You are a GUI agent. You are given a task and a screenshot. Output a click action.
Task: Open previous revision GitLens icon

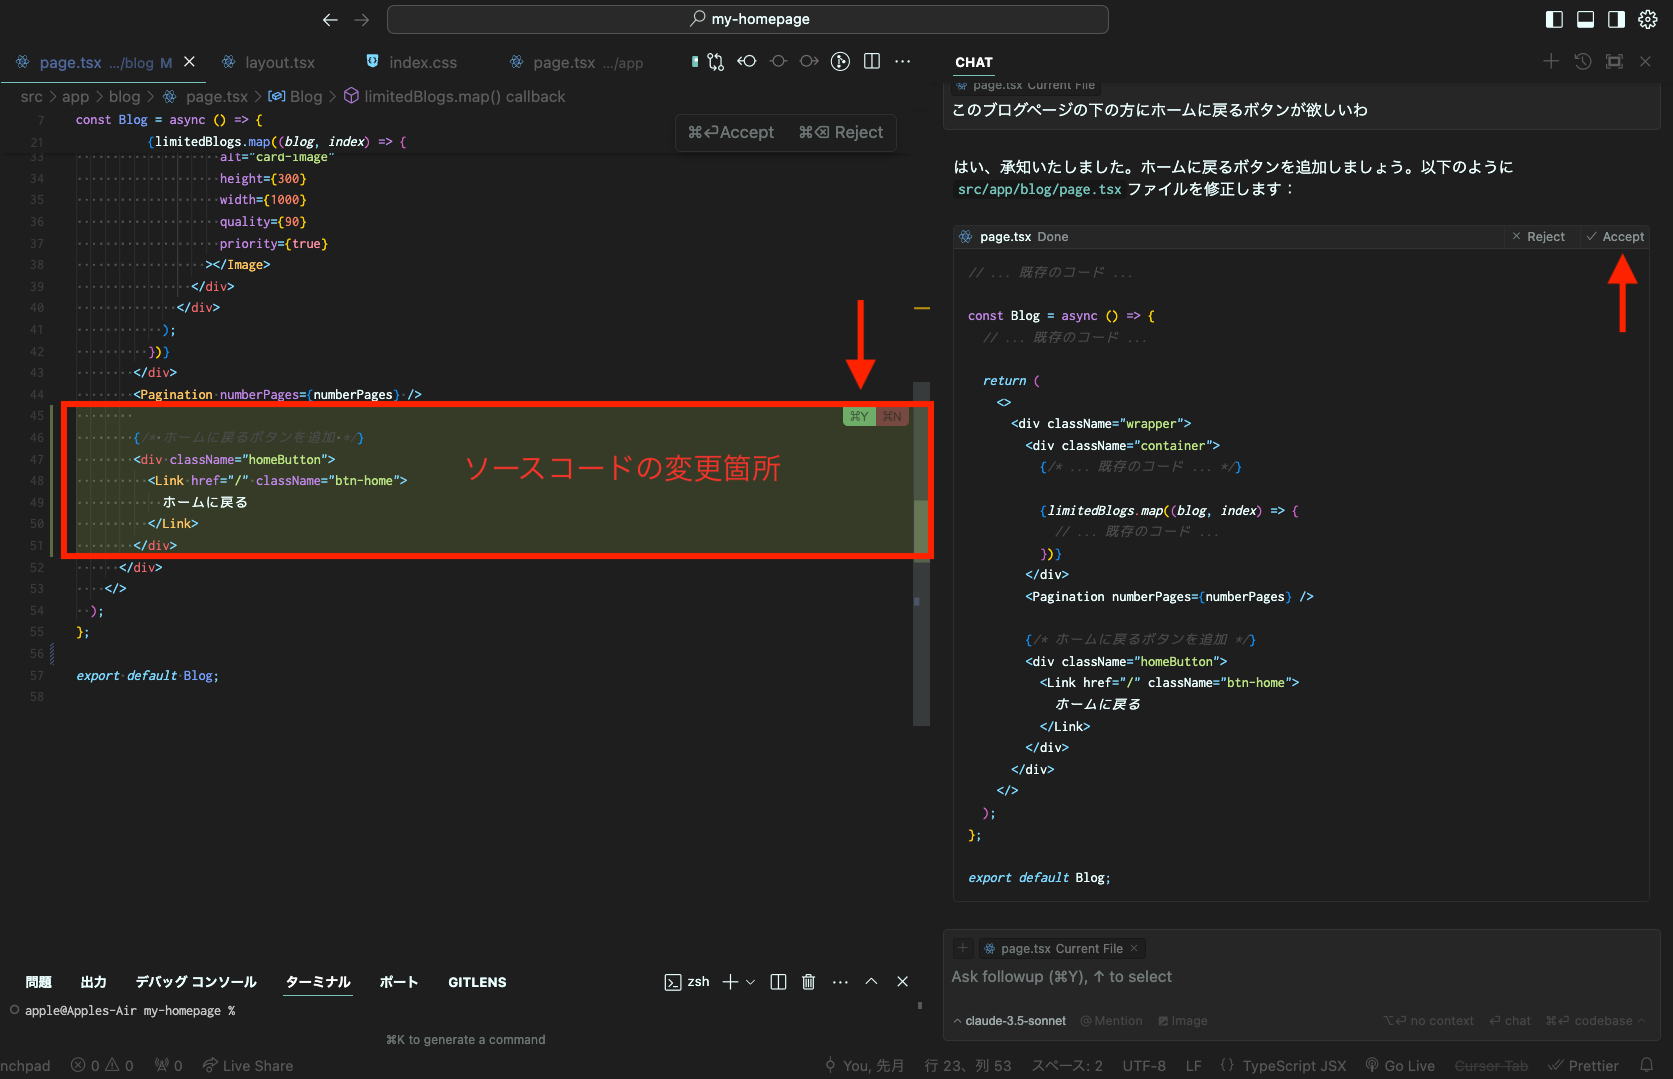[x=747, y=62]
